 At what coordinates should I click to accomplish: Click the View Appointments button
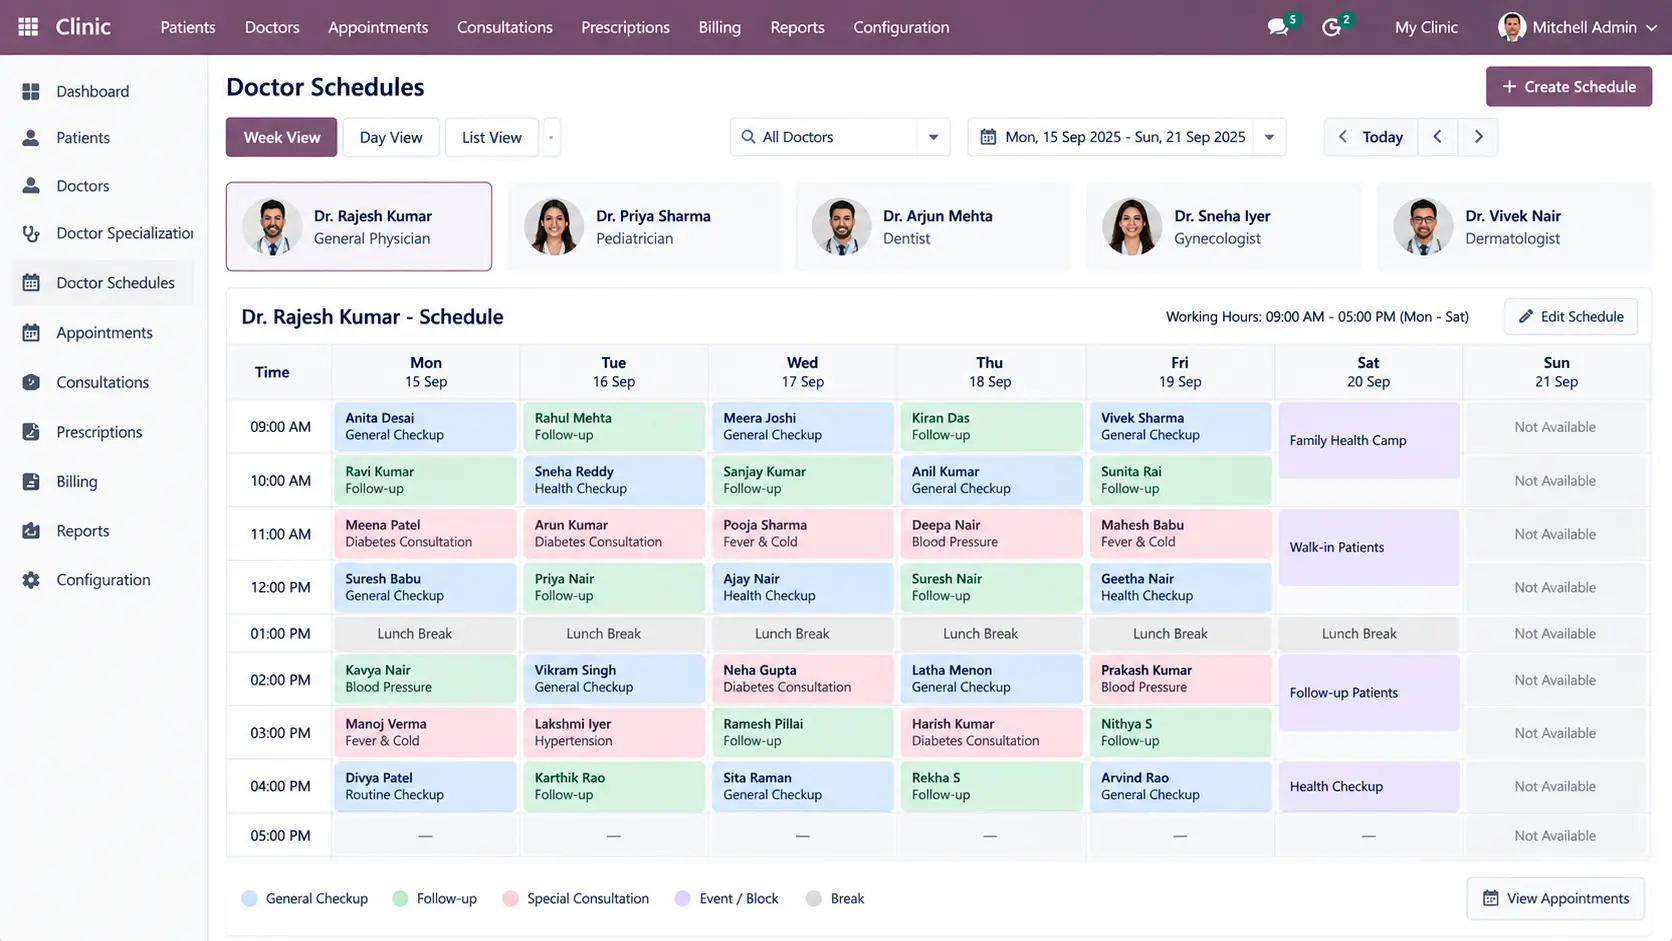click(x=1555, y=898)
